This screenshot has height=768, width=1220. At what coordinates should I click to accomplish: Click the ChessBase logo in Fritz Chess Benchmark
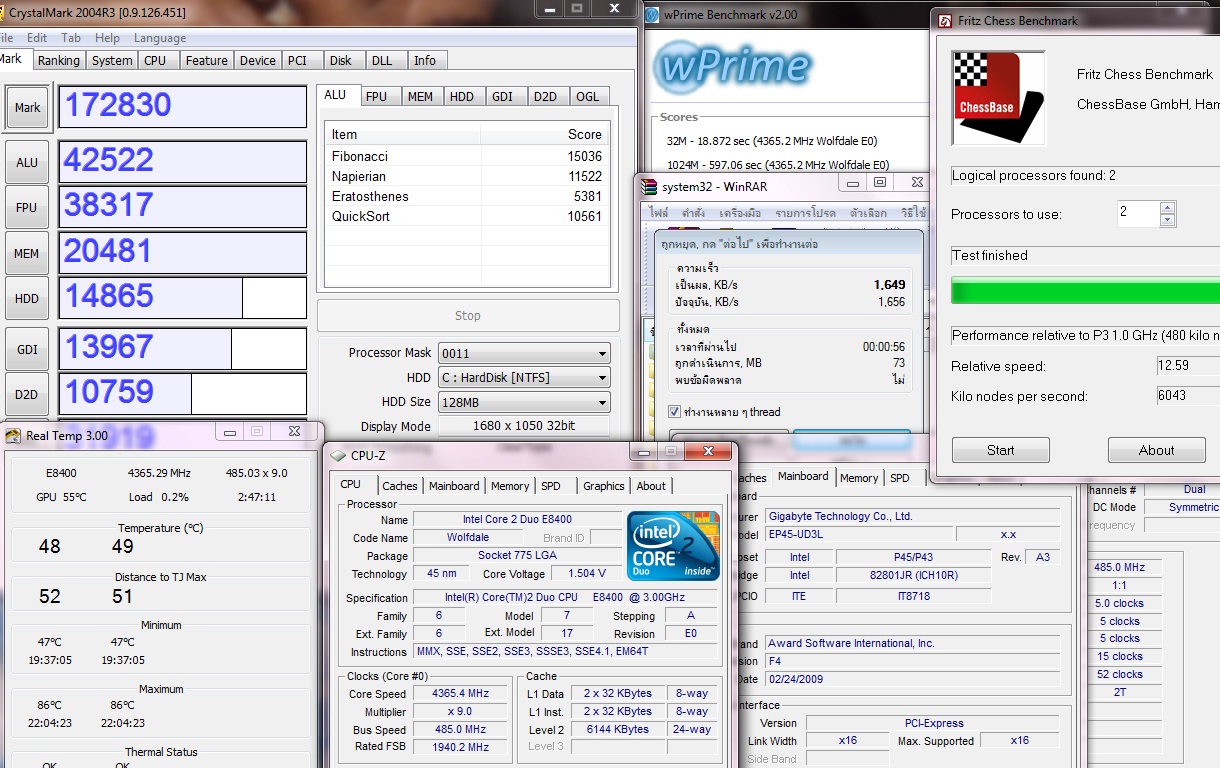pos(999,98)
